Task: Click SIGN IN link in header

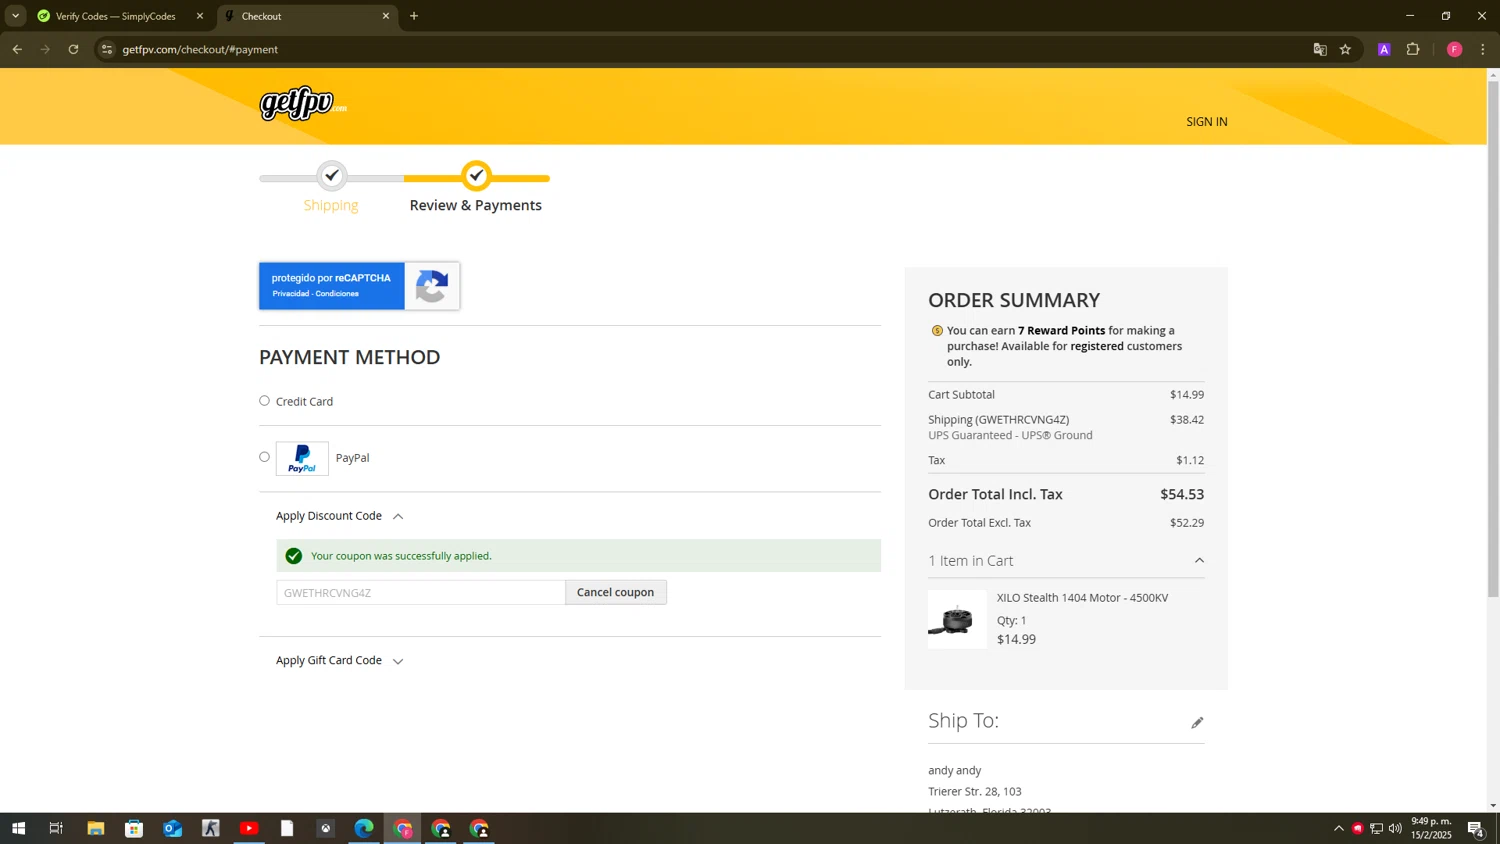Action: (x=1207, y=122)
